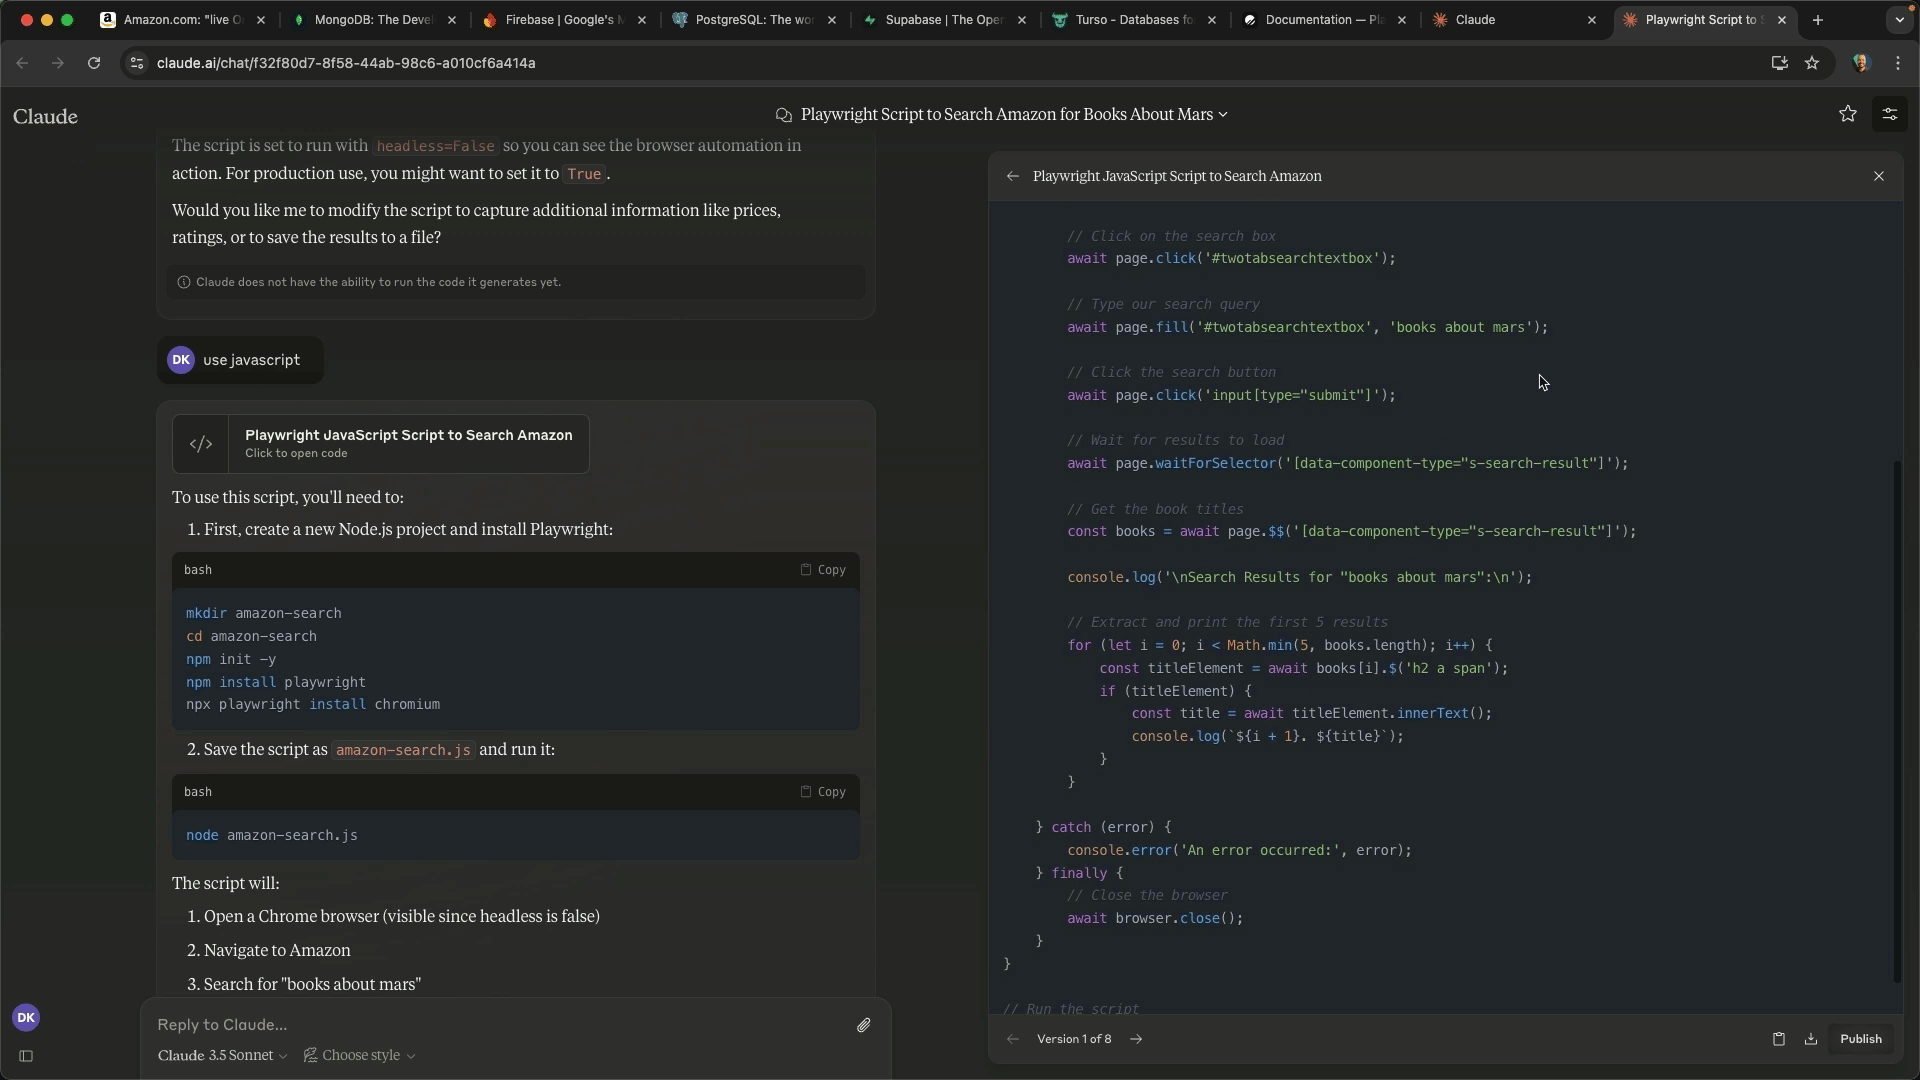Close the MongoDB browser tab
This screenshot has height=1080, width=1920.
451,20
